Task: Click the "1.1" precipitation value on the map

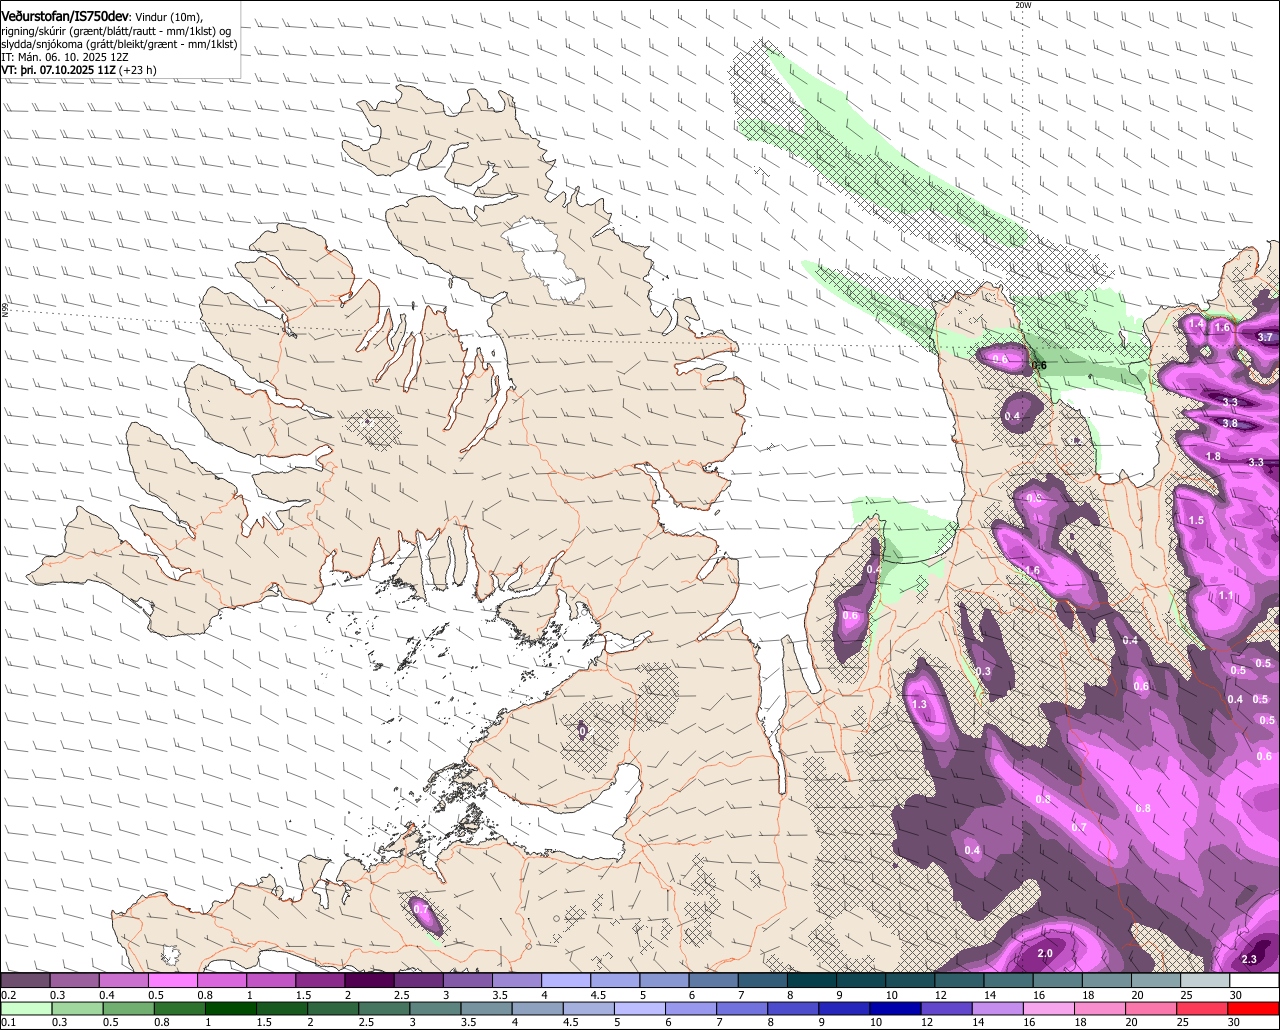Action: coord(1226,595)
